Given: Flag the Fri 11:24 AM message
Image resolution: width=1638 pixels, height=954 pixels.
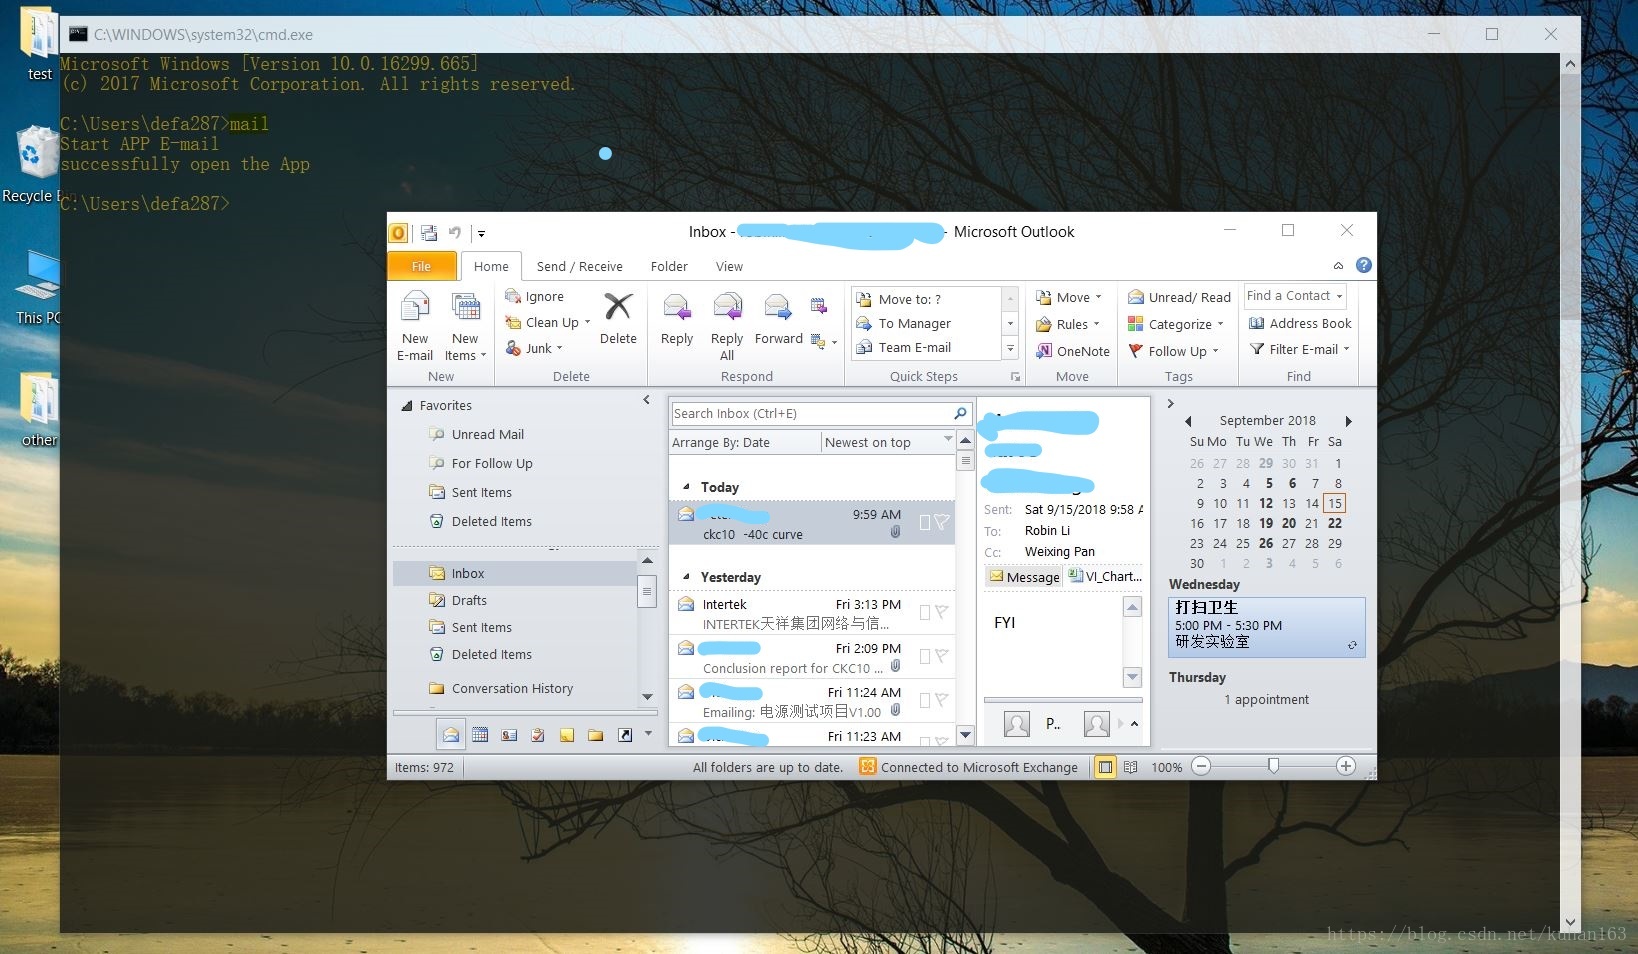Looking at the screenshot, I should pyautogui.click(x=941, y=700).
